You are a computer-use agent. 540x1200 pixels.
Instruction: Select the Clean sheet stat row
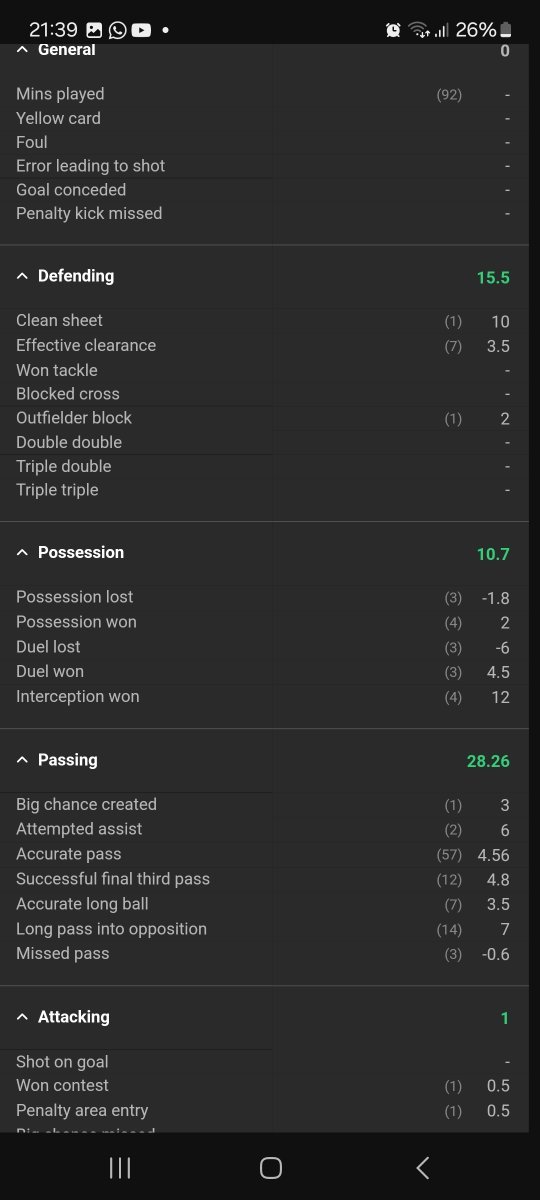(264, 321)
